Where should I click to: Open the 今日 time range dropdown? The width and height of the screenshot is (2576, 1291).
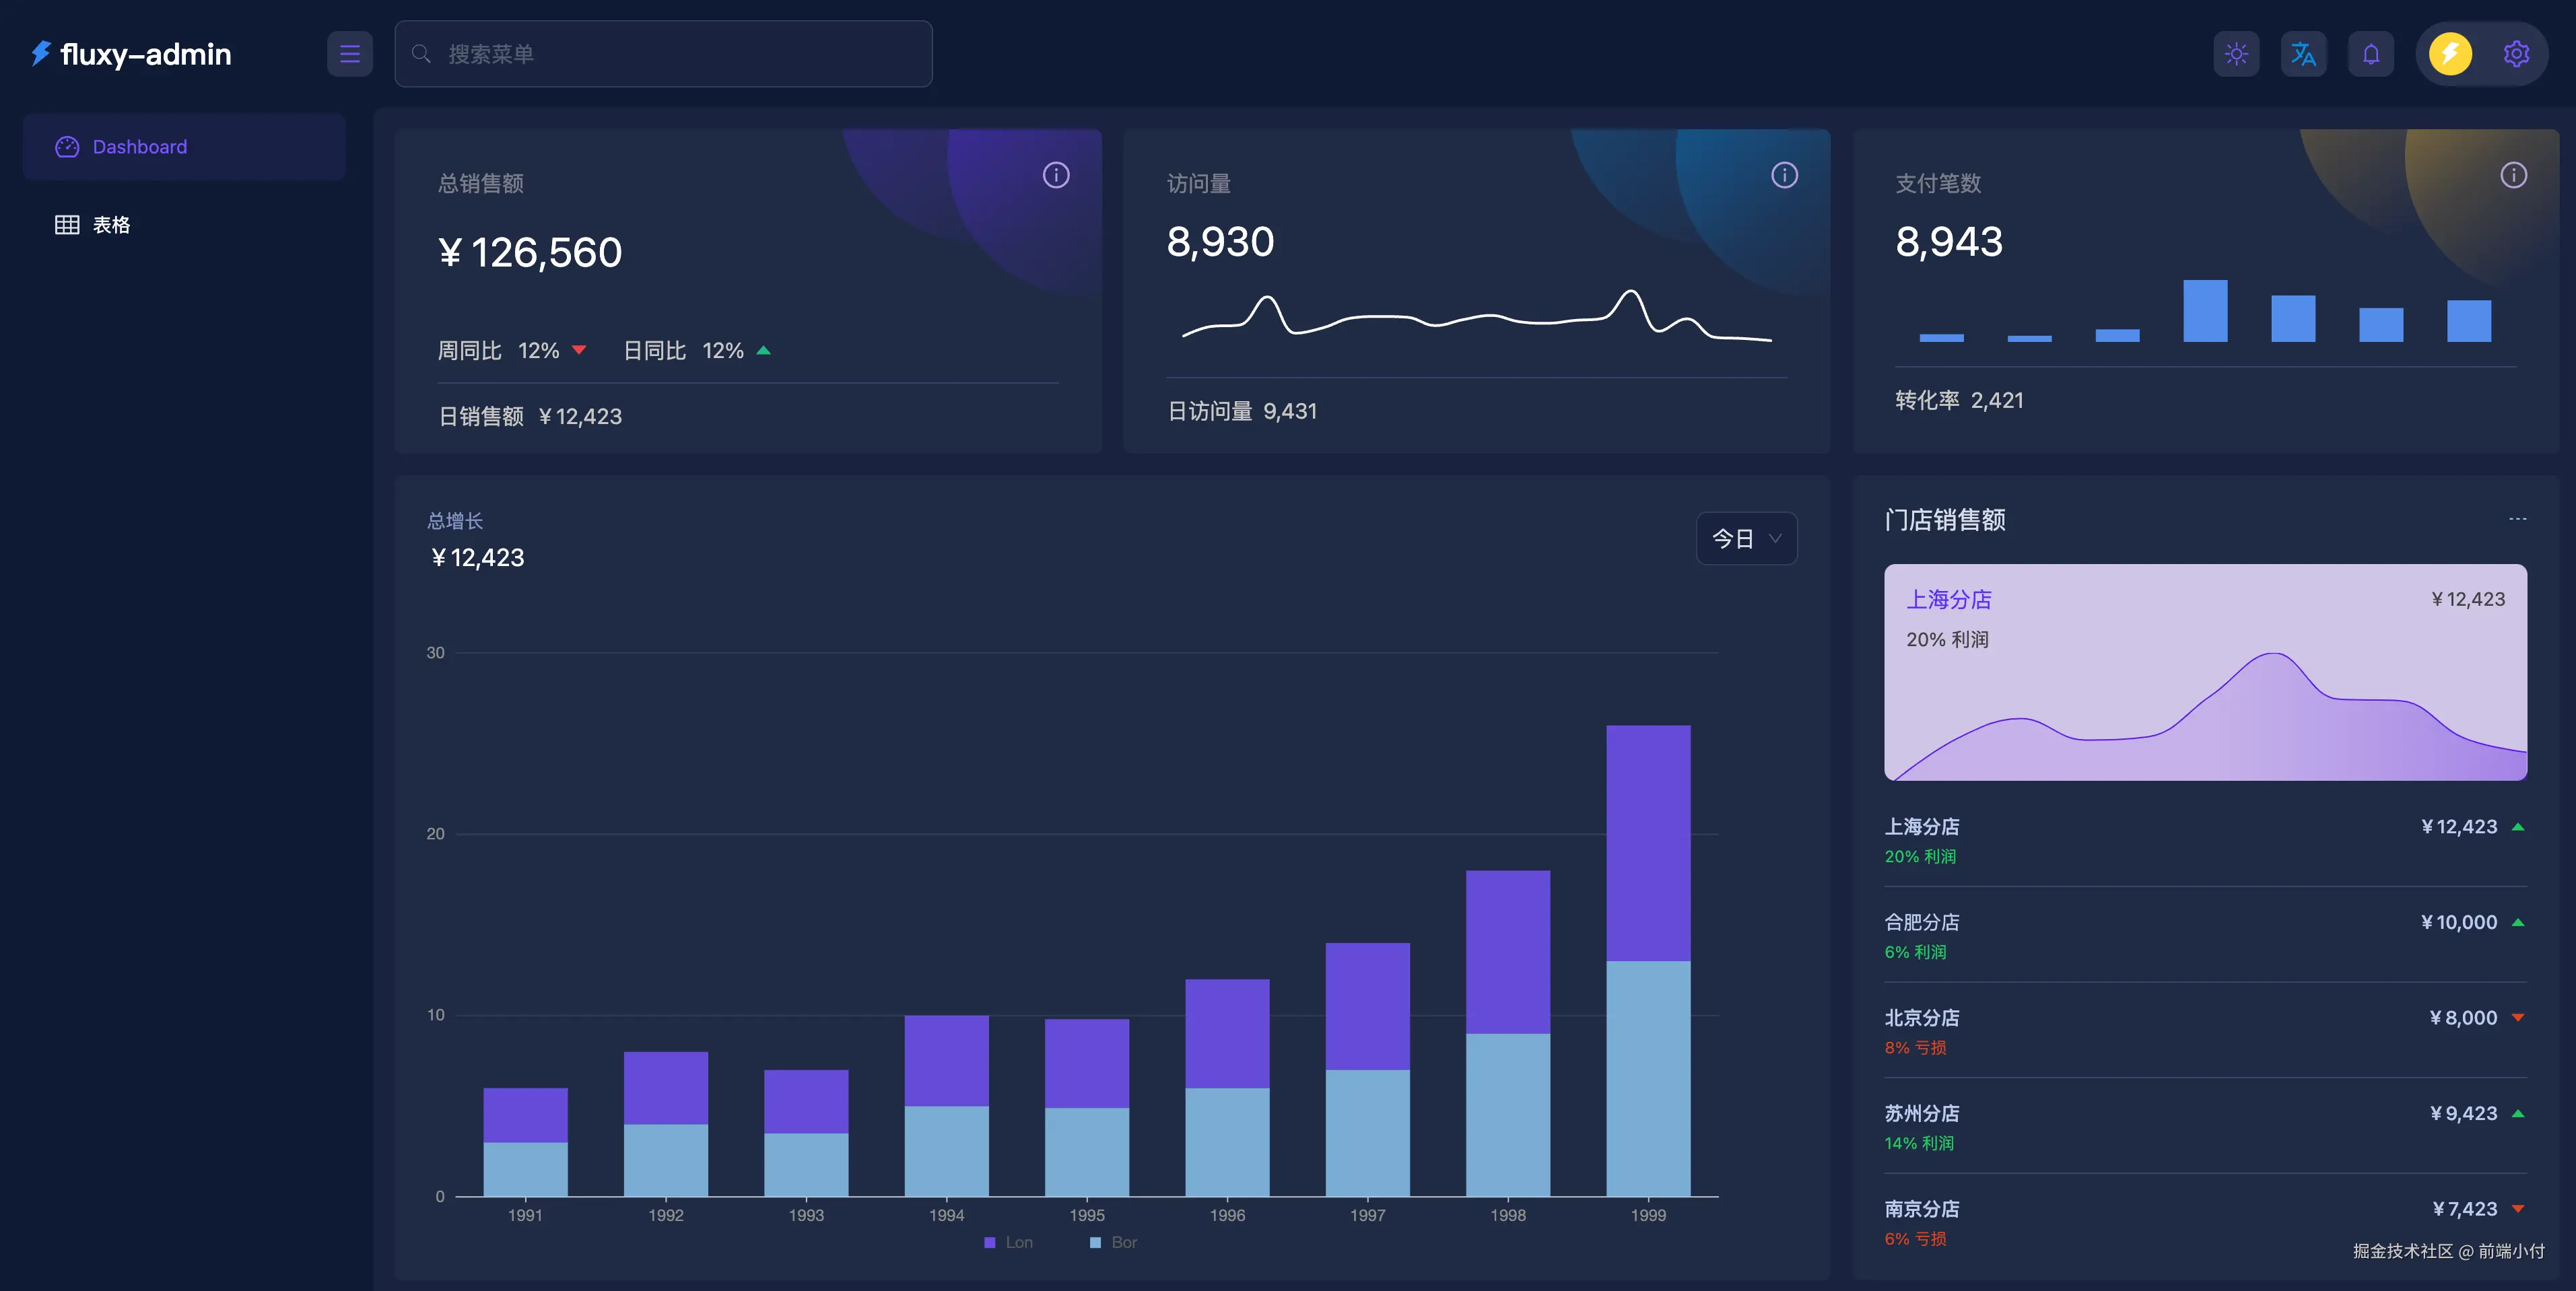click(1745, 539)
